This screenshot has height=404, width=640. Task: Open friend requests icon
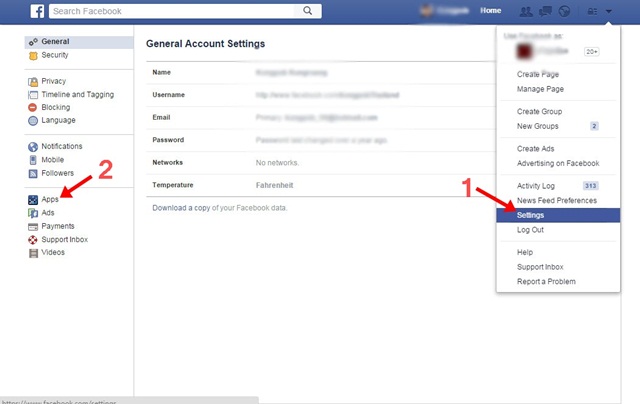pyautogui.click(x=526, y=11)
